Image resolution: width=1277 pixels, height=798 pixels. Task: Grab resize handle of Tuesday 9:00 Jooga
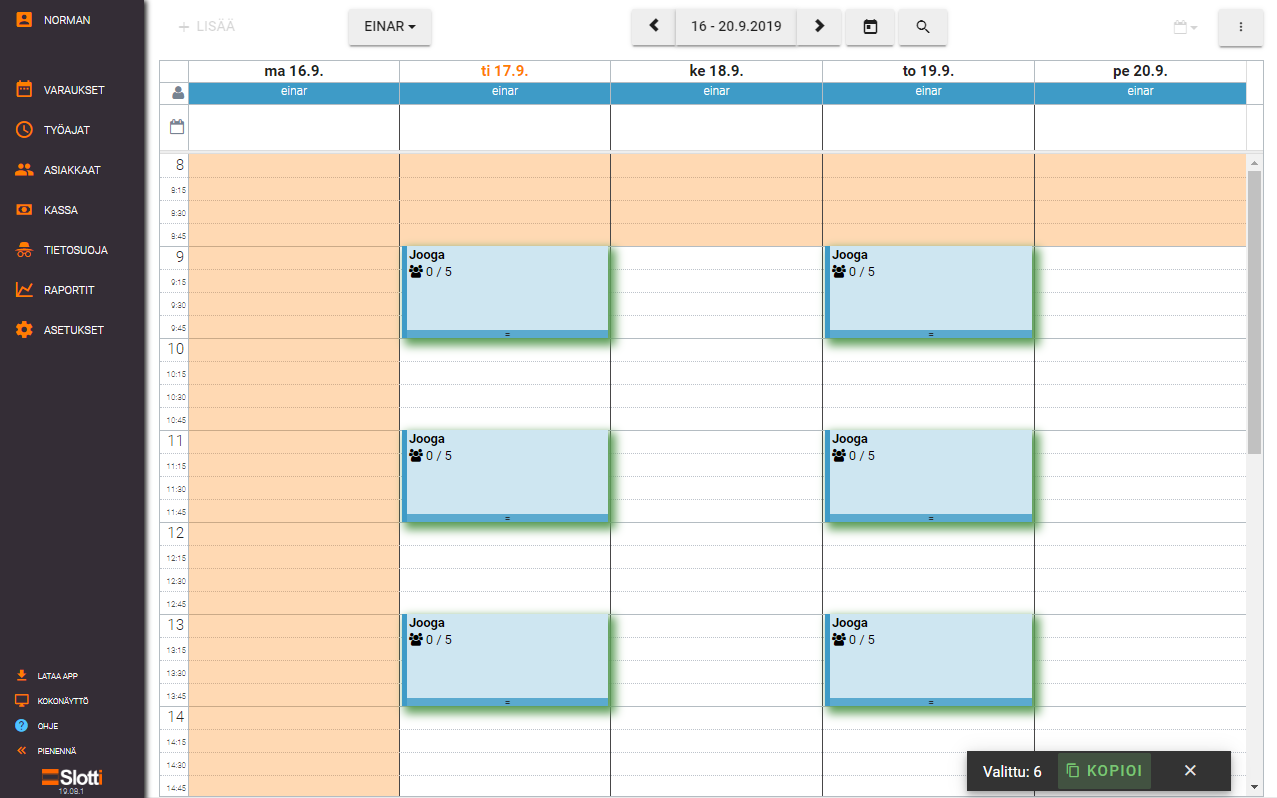[507, 334]
